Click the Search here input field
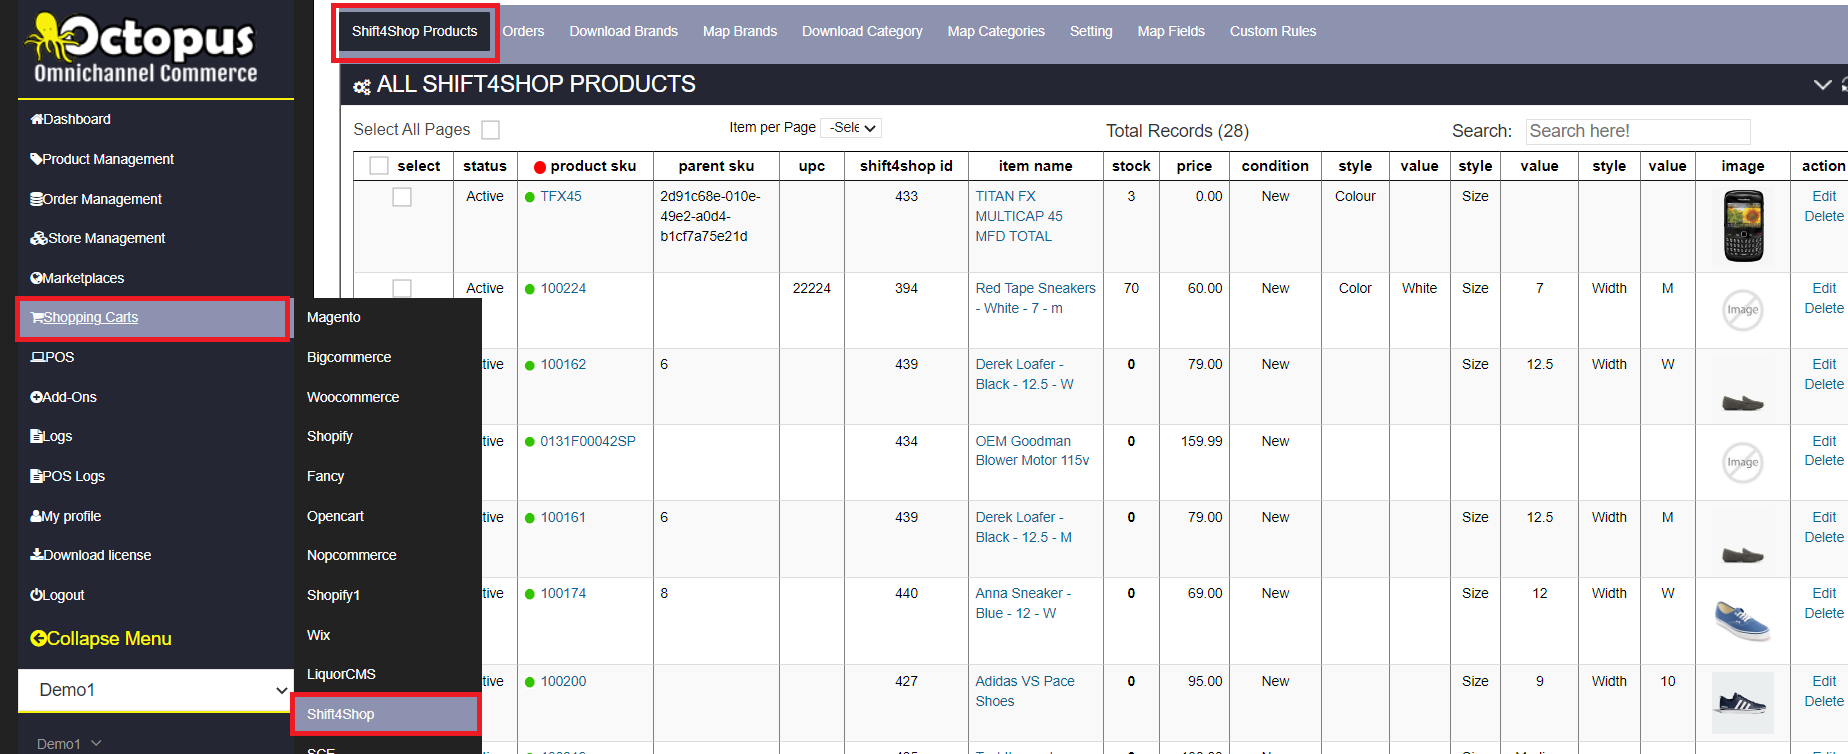Image resolution: width=1848 pixels, height=754 pixels. point(1638,131)
